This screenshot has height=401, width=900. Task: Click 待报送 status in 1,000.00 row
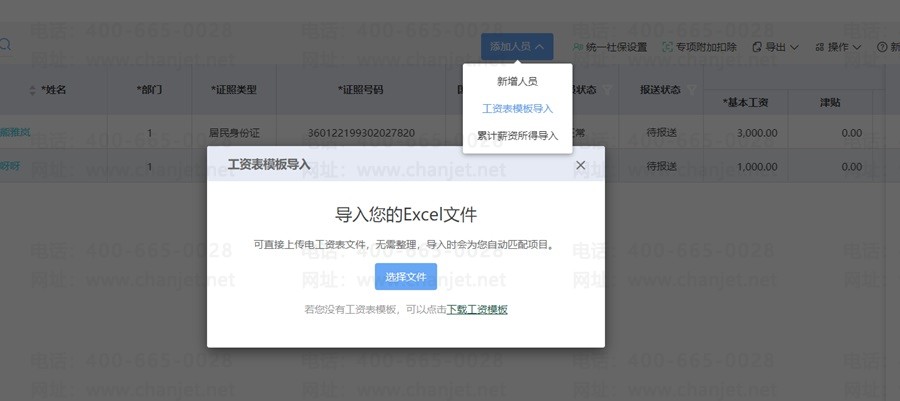pos(661,166)
